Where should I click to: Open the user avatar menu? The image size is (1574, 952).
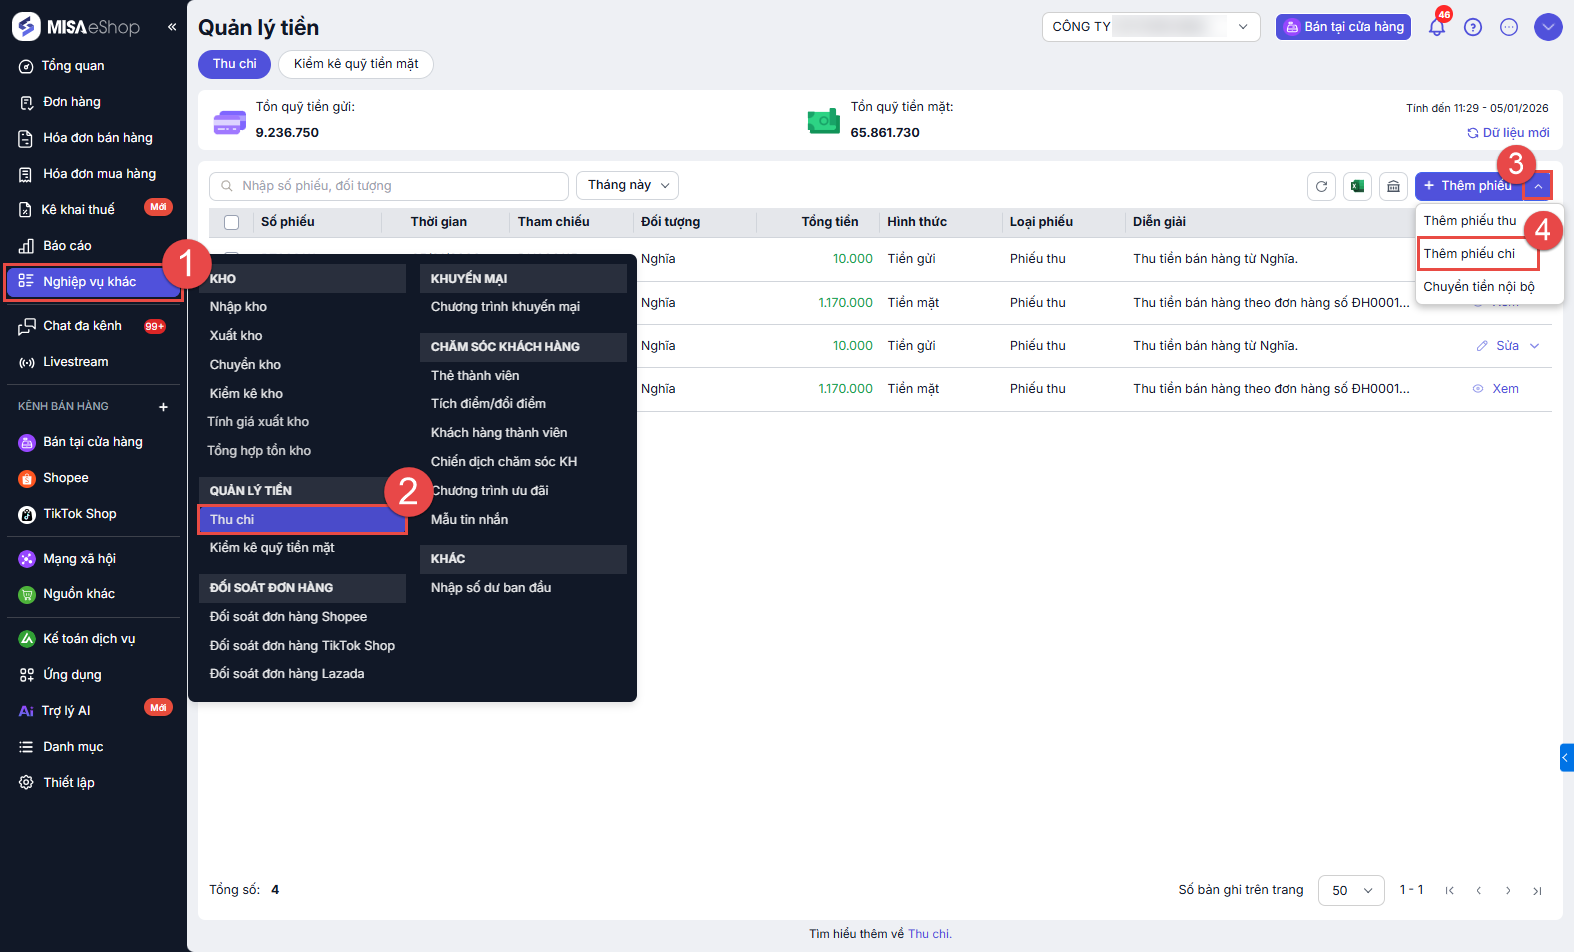(x=1548, y=27)
